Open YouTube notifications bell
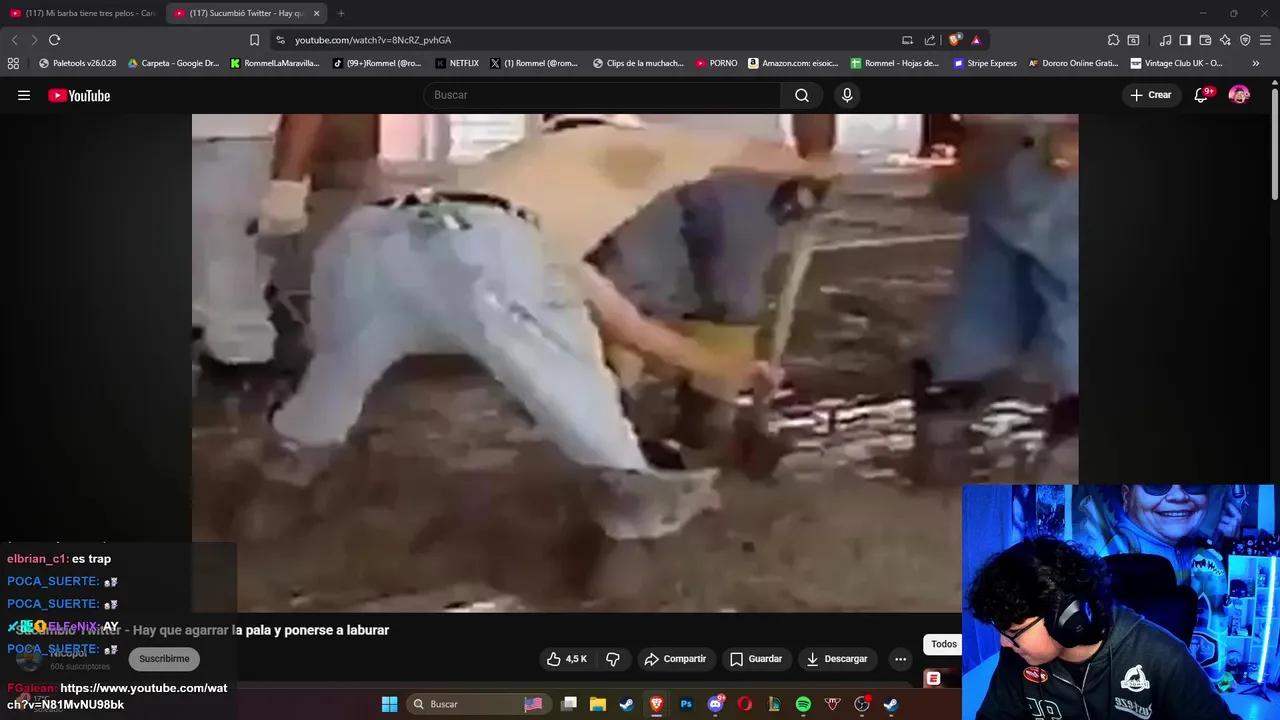 1202,95
